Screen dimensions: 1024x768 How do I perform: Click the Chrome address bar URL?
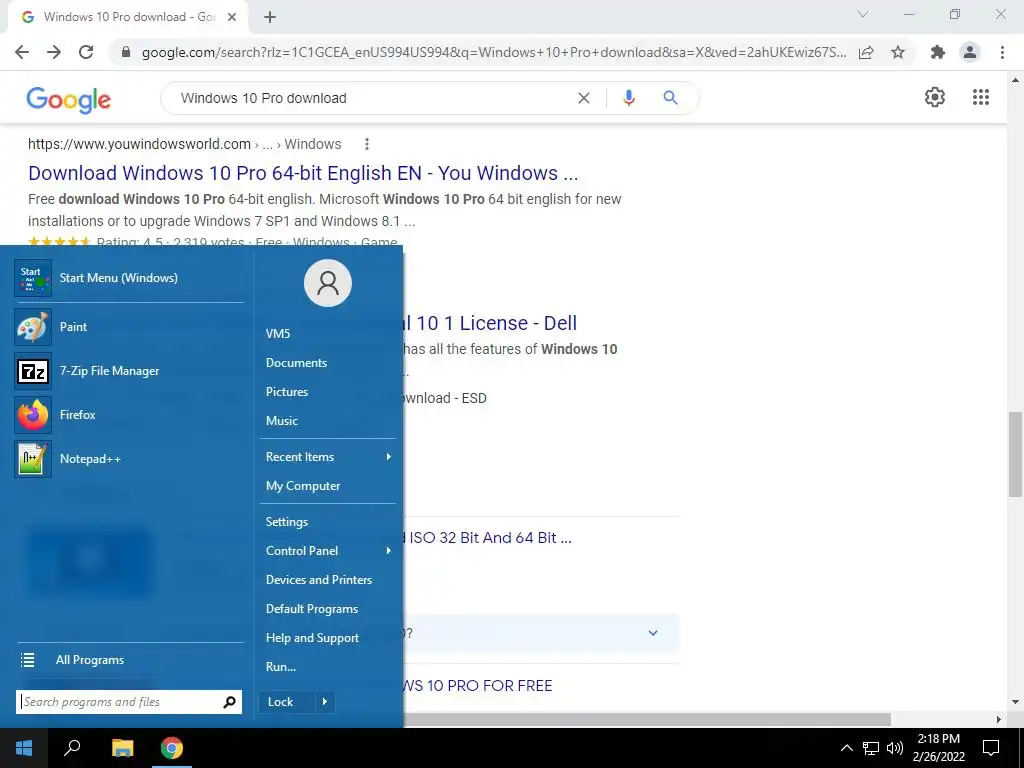(x=493, y=52)
